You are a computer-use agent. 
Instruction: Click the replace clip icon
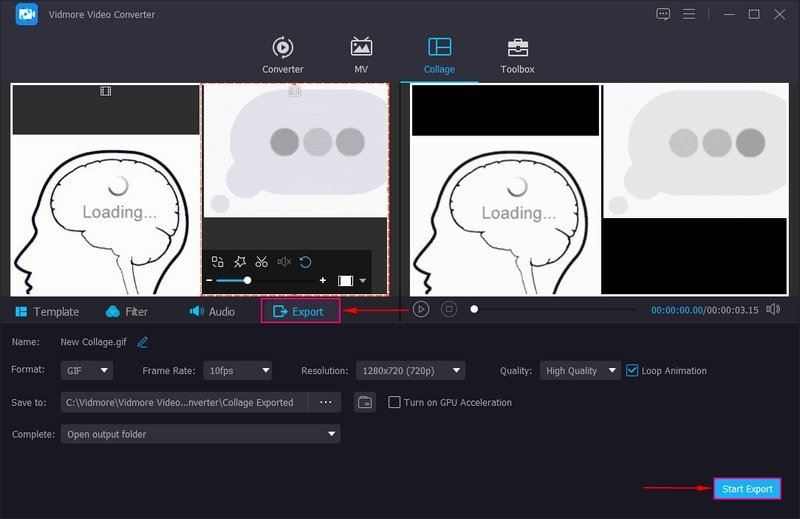pyautogui.click(x=217, y=262)
